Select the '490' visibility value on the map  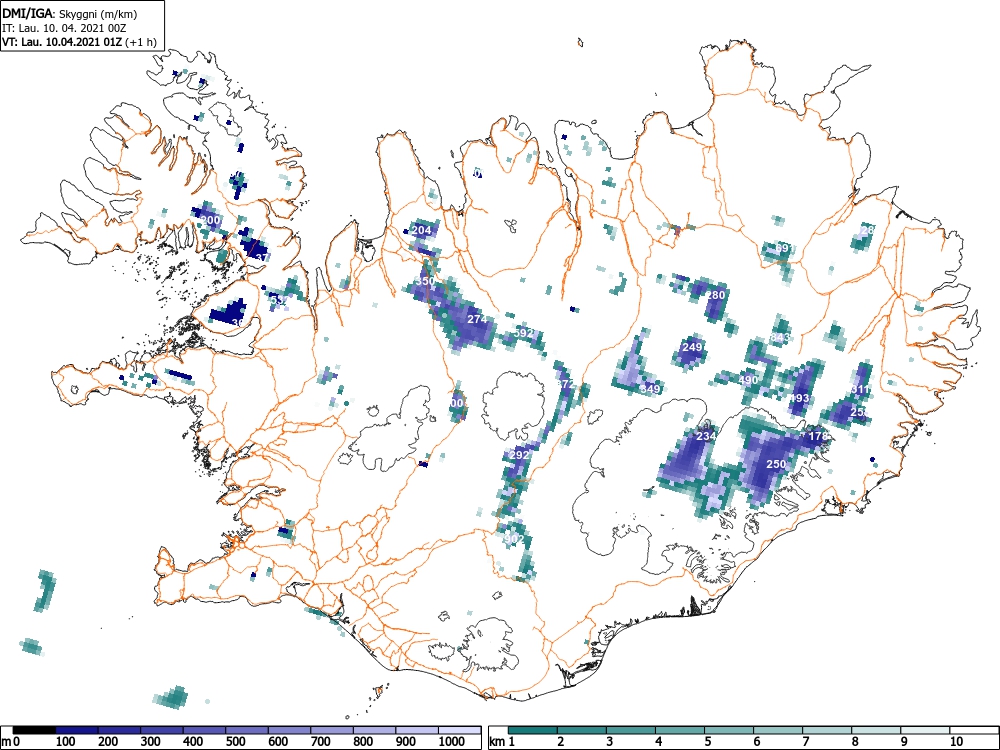click(x=748, y=380)
